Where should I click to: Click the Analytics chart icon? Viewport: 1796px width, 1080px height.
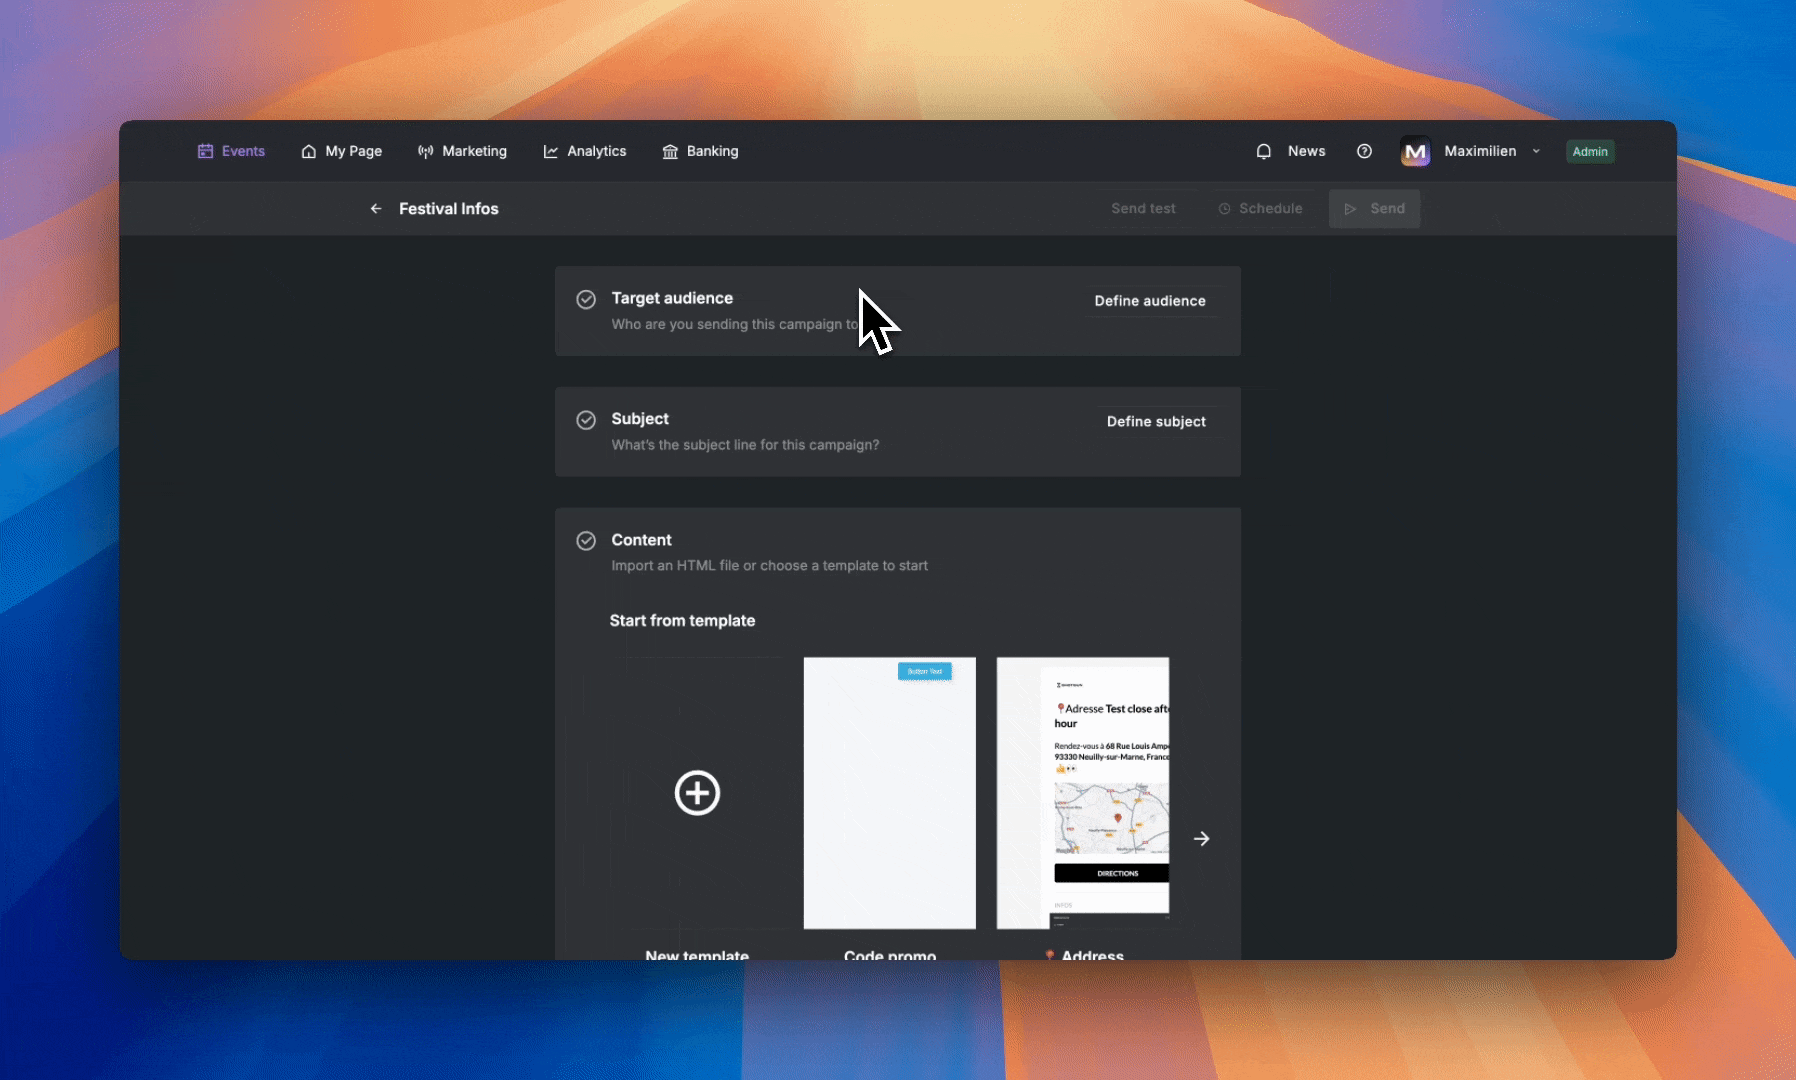coord(550,151)
